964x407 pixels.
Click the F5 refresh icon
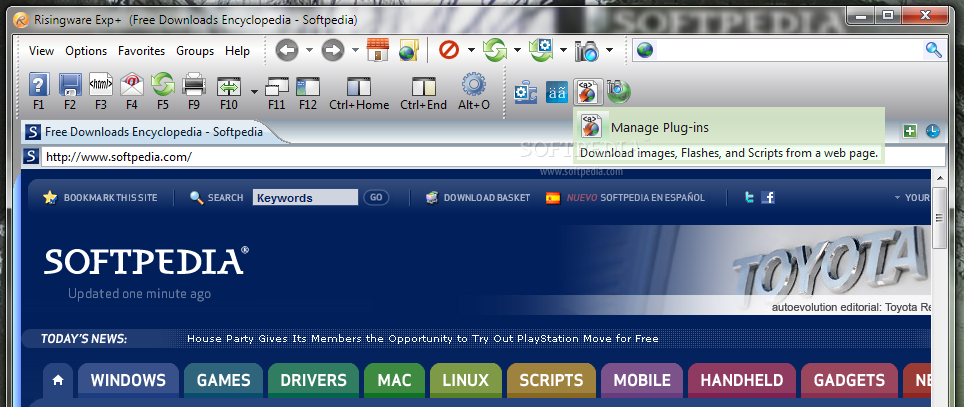click(x=163, y=84)
